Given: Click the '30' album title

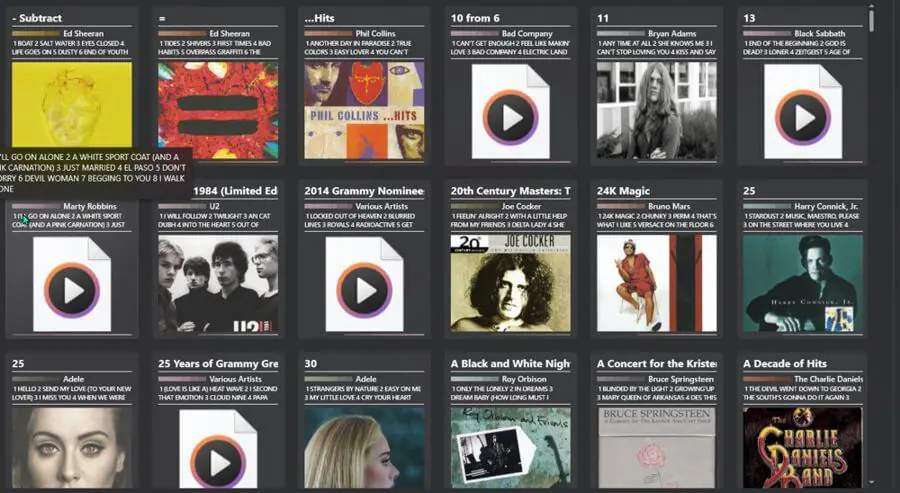Looking at the screenshot, I should (x=311, y=363).
